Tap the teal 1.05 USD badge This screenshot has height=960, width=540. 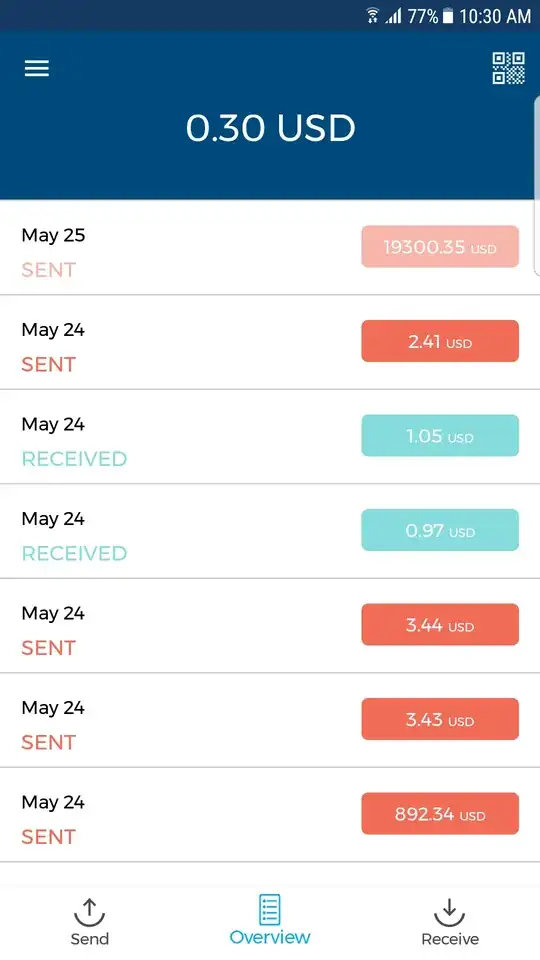[x=440, y=435]
